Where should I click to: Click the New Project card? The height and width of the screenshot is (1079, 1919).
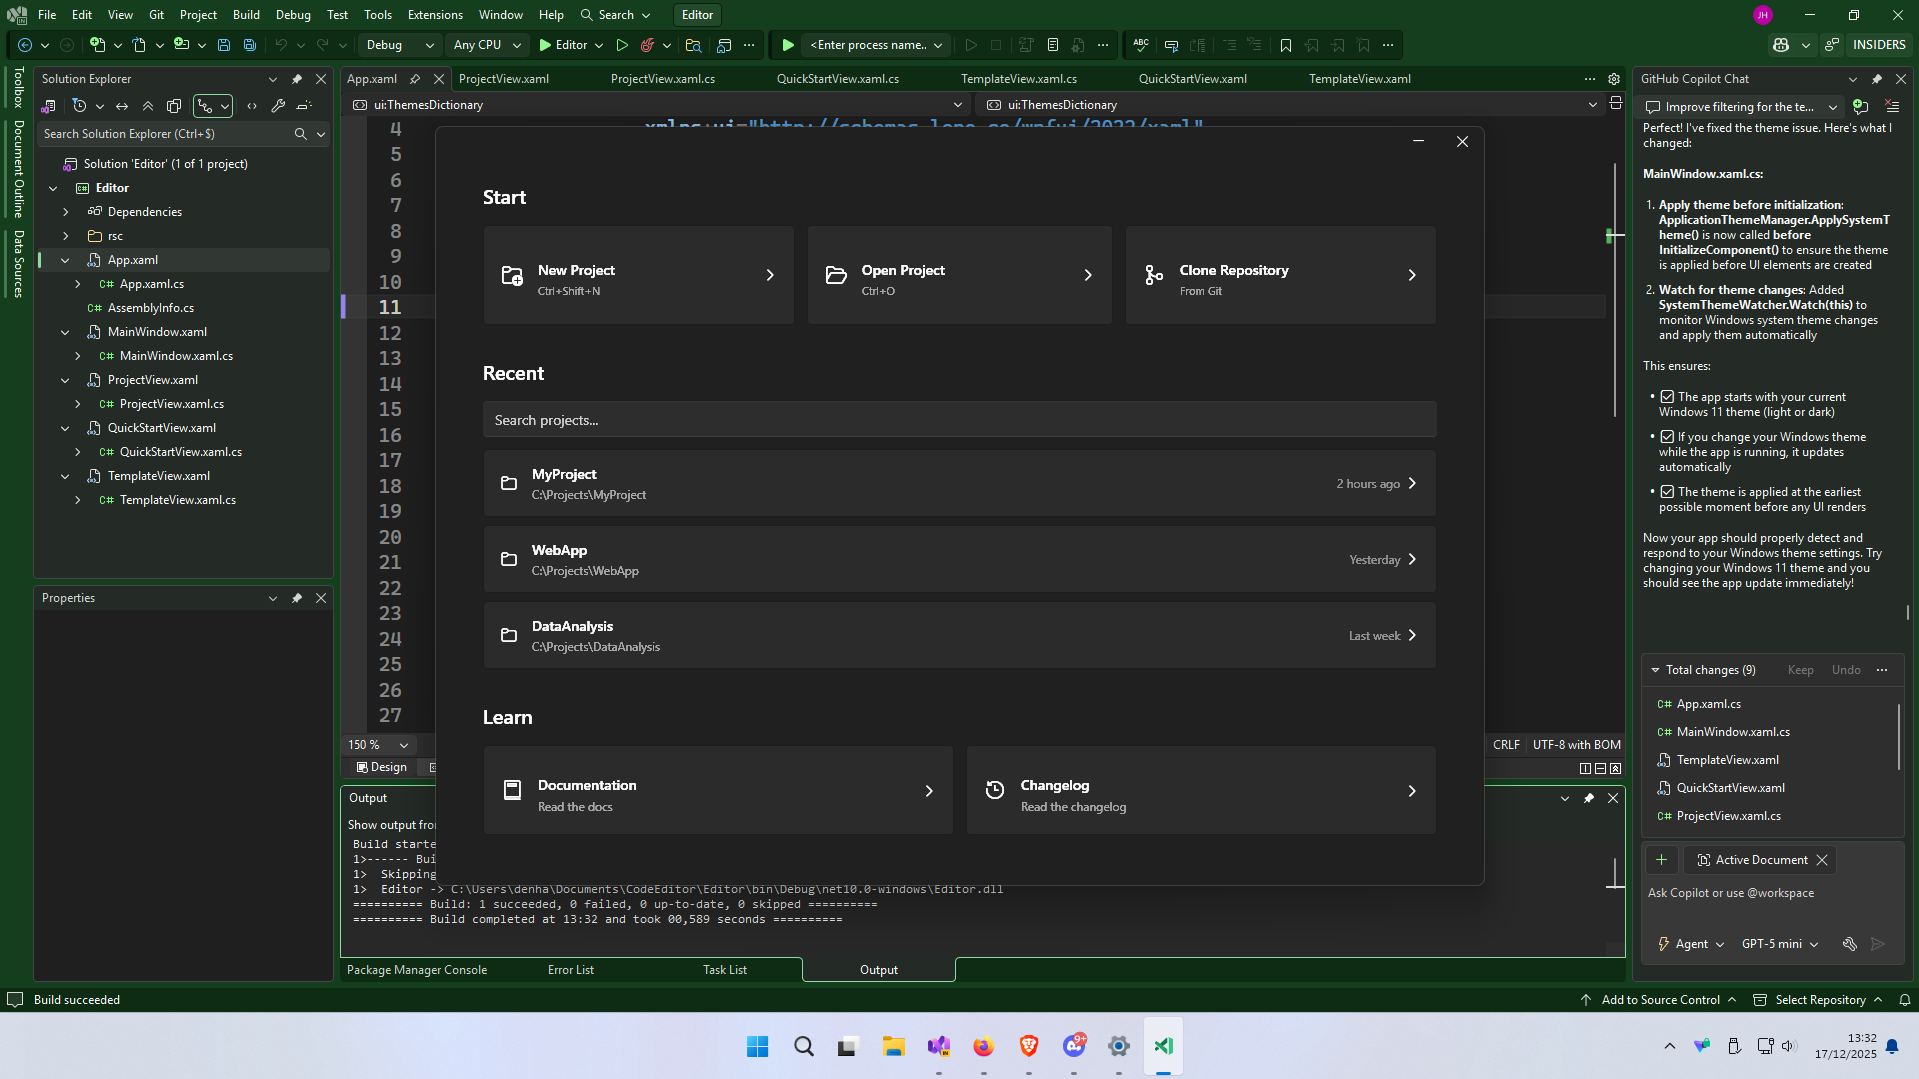pos(638,275)
